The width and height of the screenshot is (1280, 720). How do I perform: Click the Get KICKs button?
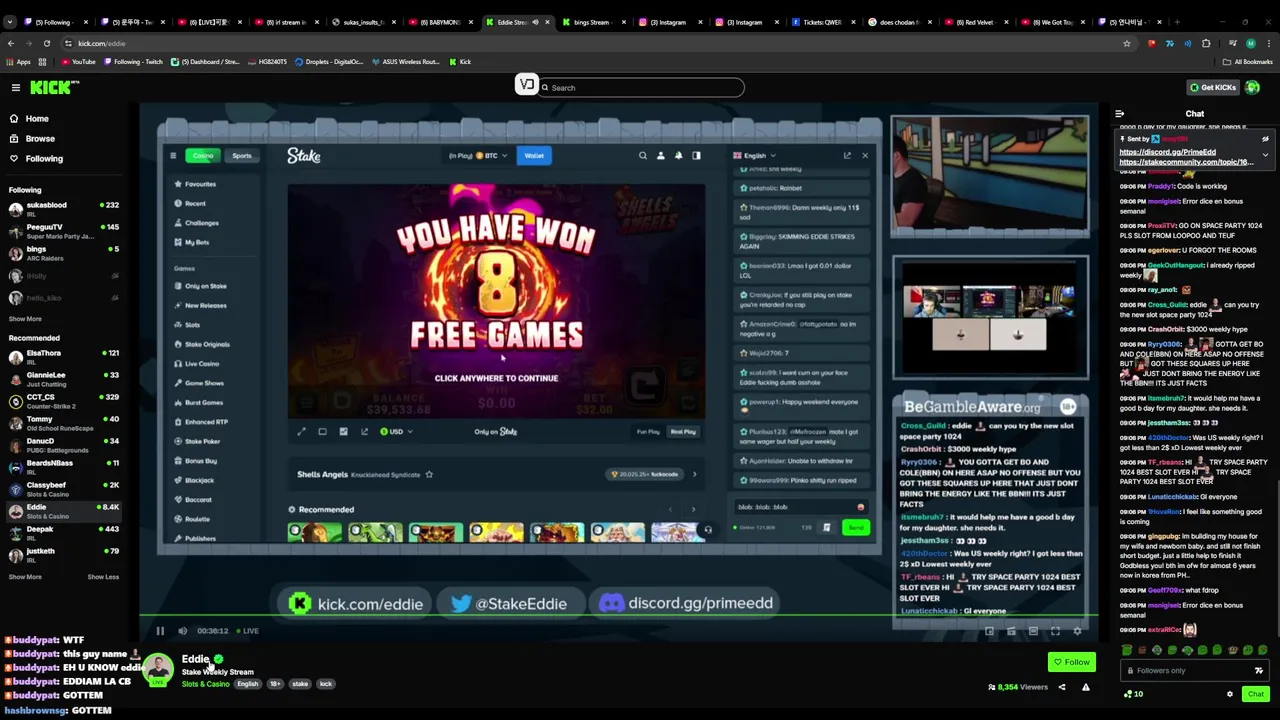point(1212,88)
